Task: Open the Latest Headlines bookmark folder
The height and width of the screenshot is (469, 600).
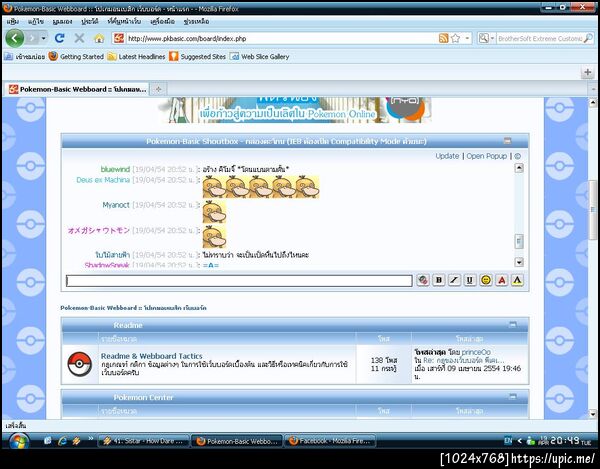Action: click(137, 57)
